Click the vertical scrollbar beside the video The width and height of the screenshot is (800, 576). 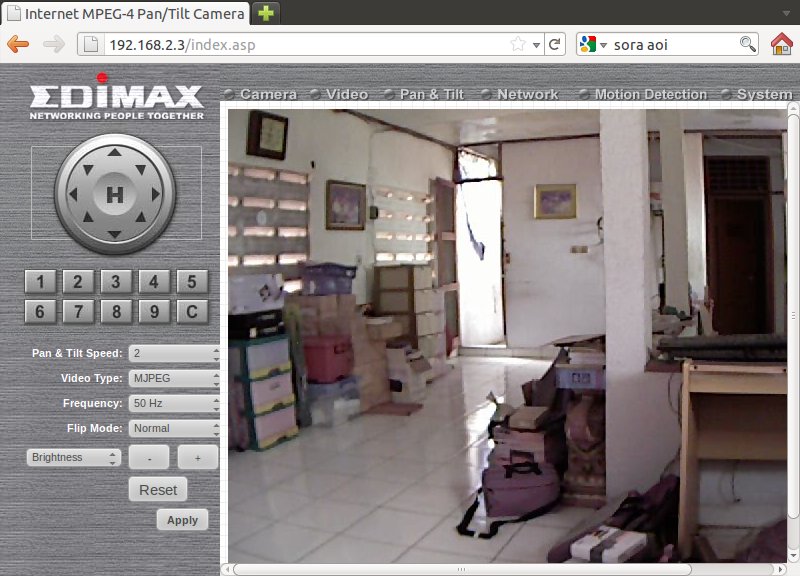[793, 316]
